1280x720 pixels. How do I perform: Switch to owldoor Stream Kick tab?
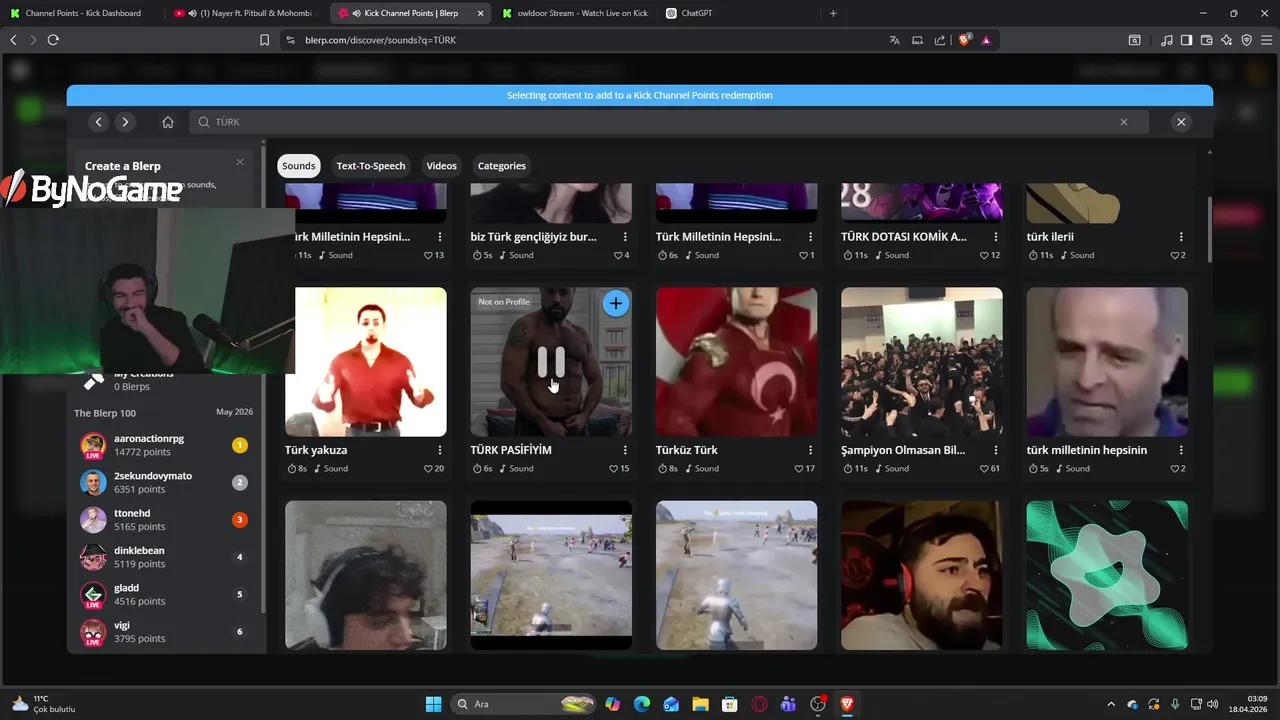[577, 13]
